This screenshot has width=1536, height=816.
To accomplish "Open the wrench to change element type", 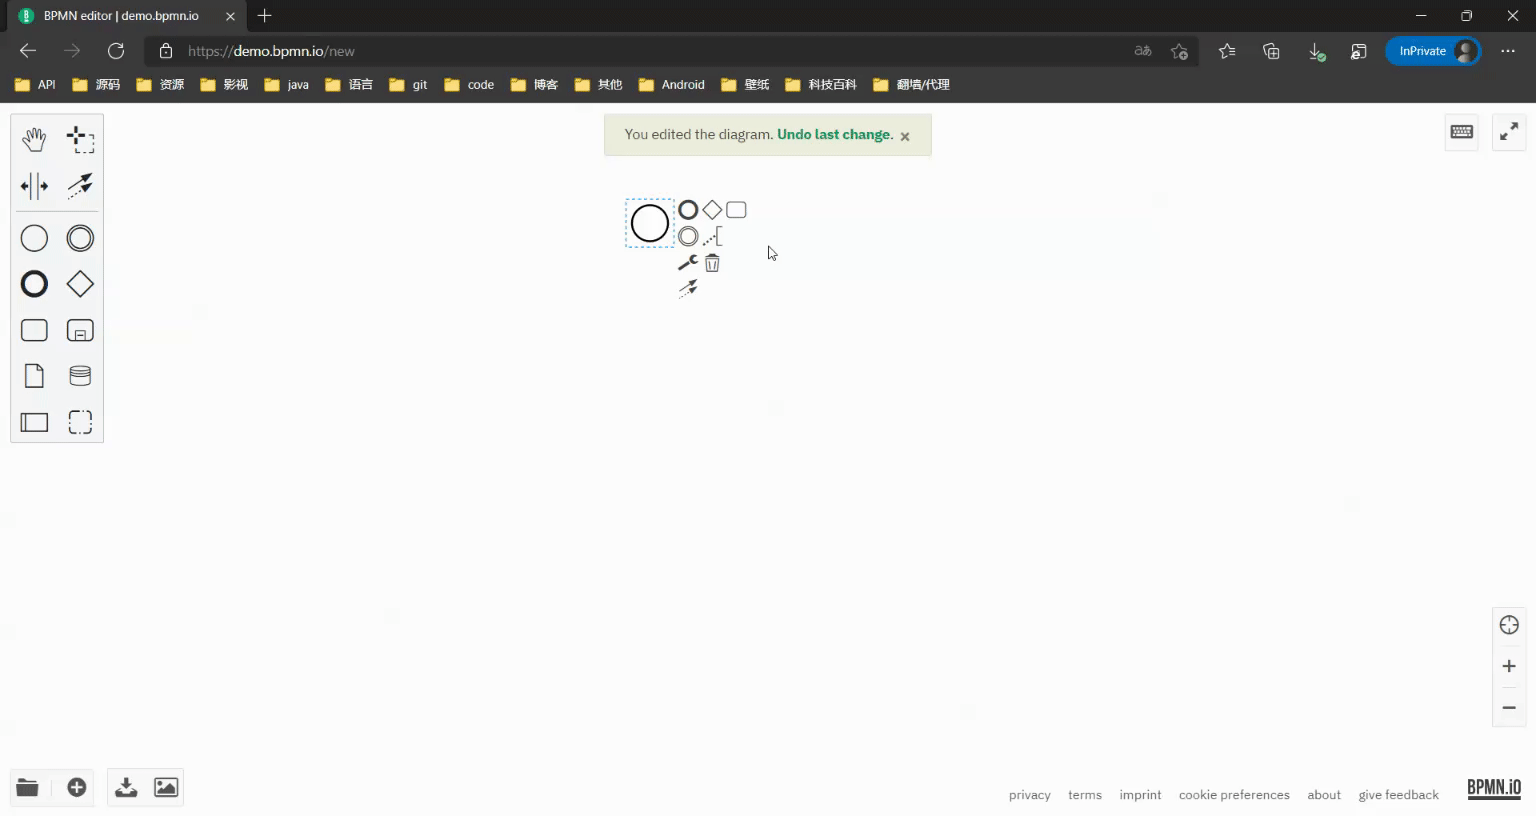I will (x=687, y=262).
